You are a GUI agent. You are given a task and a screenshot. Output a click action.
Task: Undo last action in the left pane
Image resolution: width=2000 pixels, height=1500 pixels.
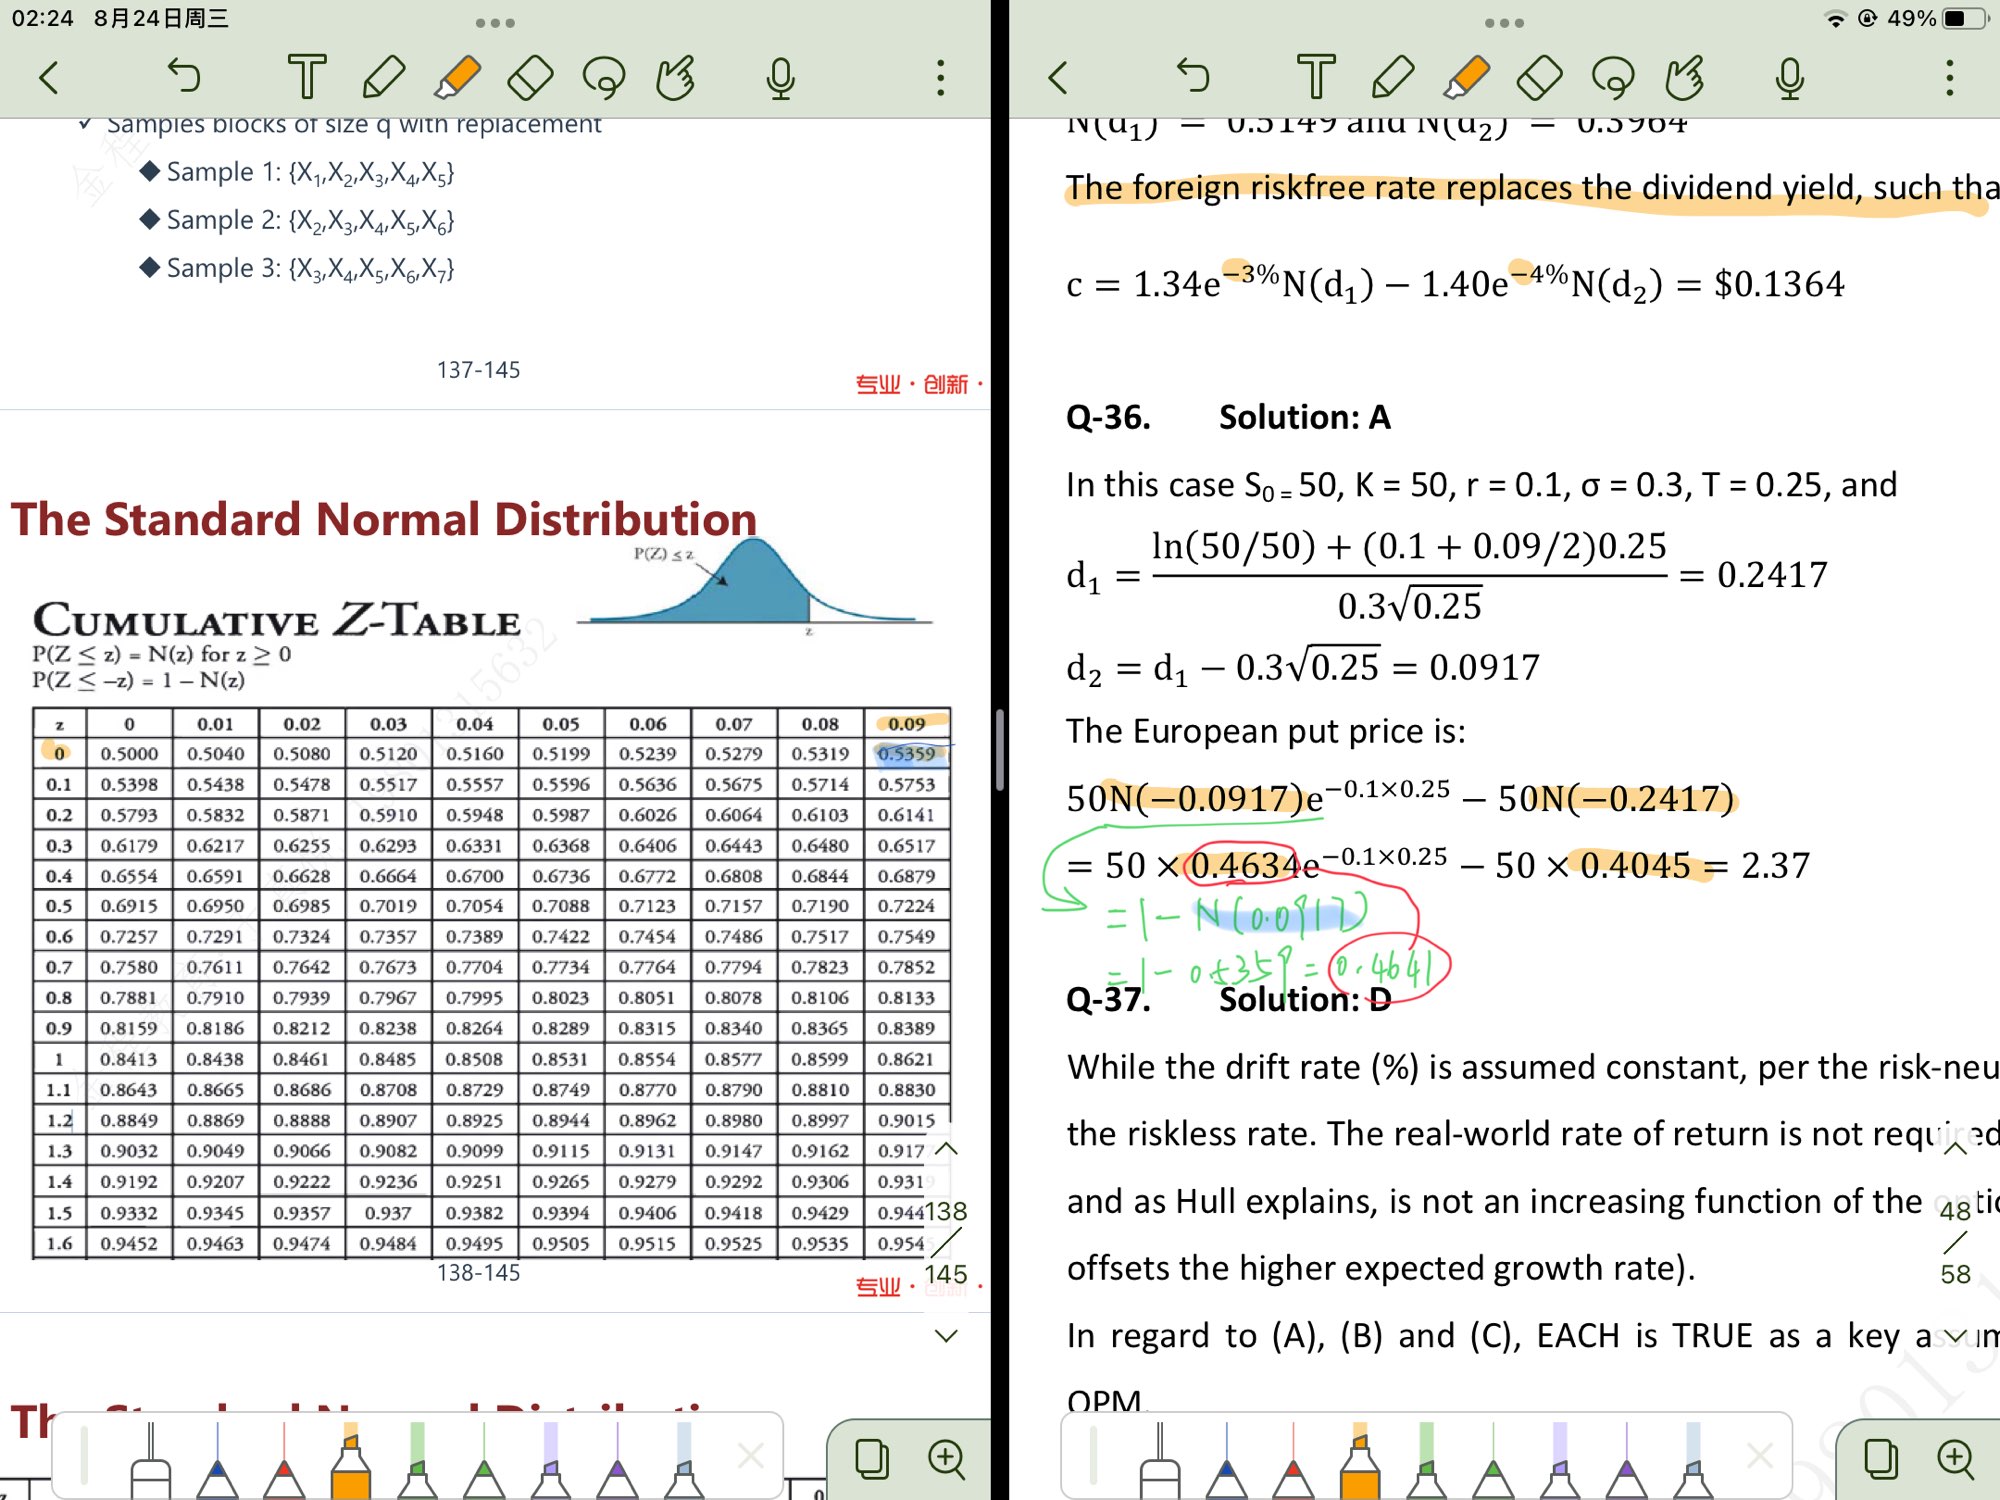(184, 77)
